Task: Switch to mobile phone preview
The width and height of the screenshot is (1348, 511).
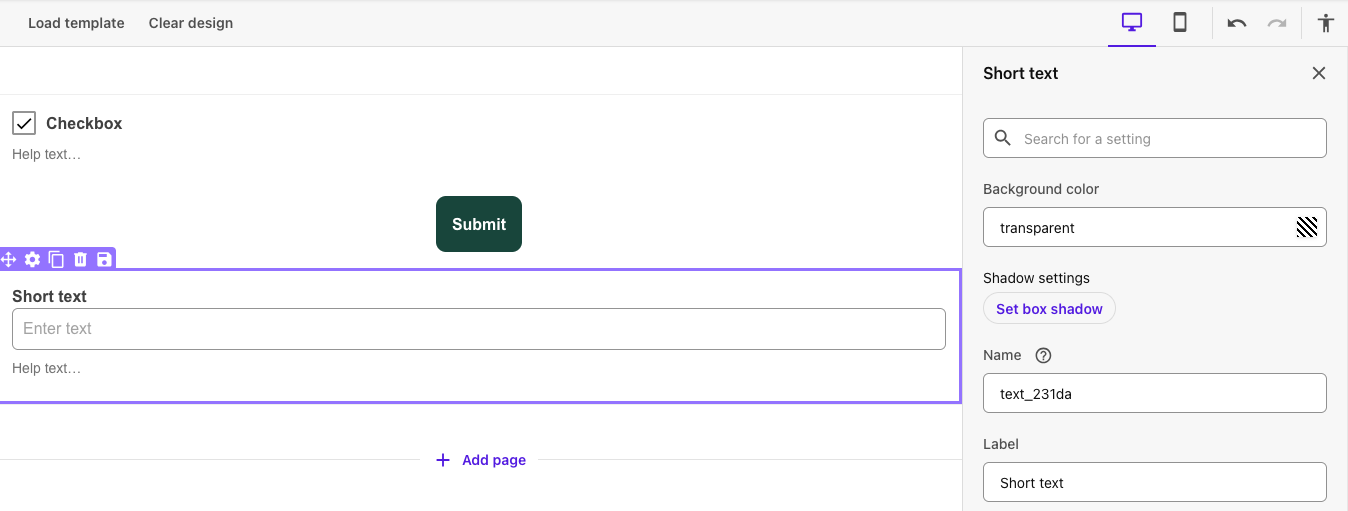Action: [1180, 22]
